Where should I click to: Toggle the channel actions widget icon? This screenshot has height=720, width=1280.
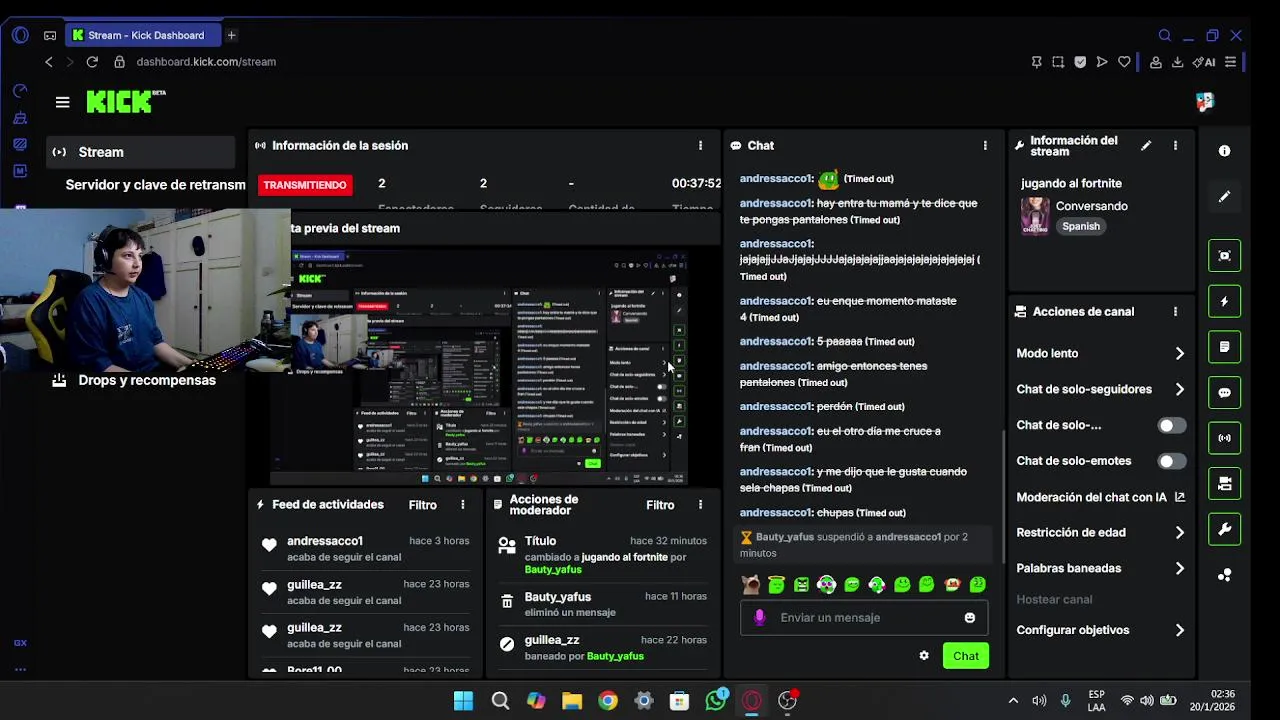click(1224, 484)
